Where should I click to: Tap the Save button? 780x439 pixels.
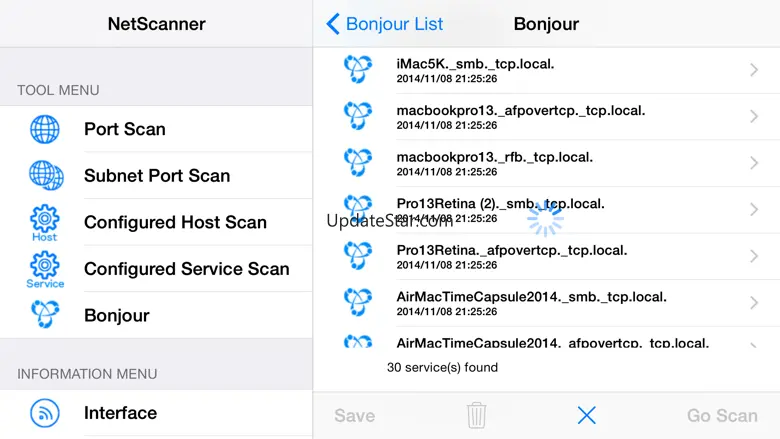[x=355, y=416]
